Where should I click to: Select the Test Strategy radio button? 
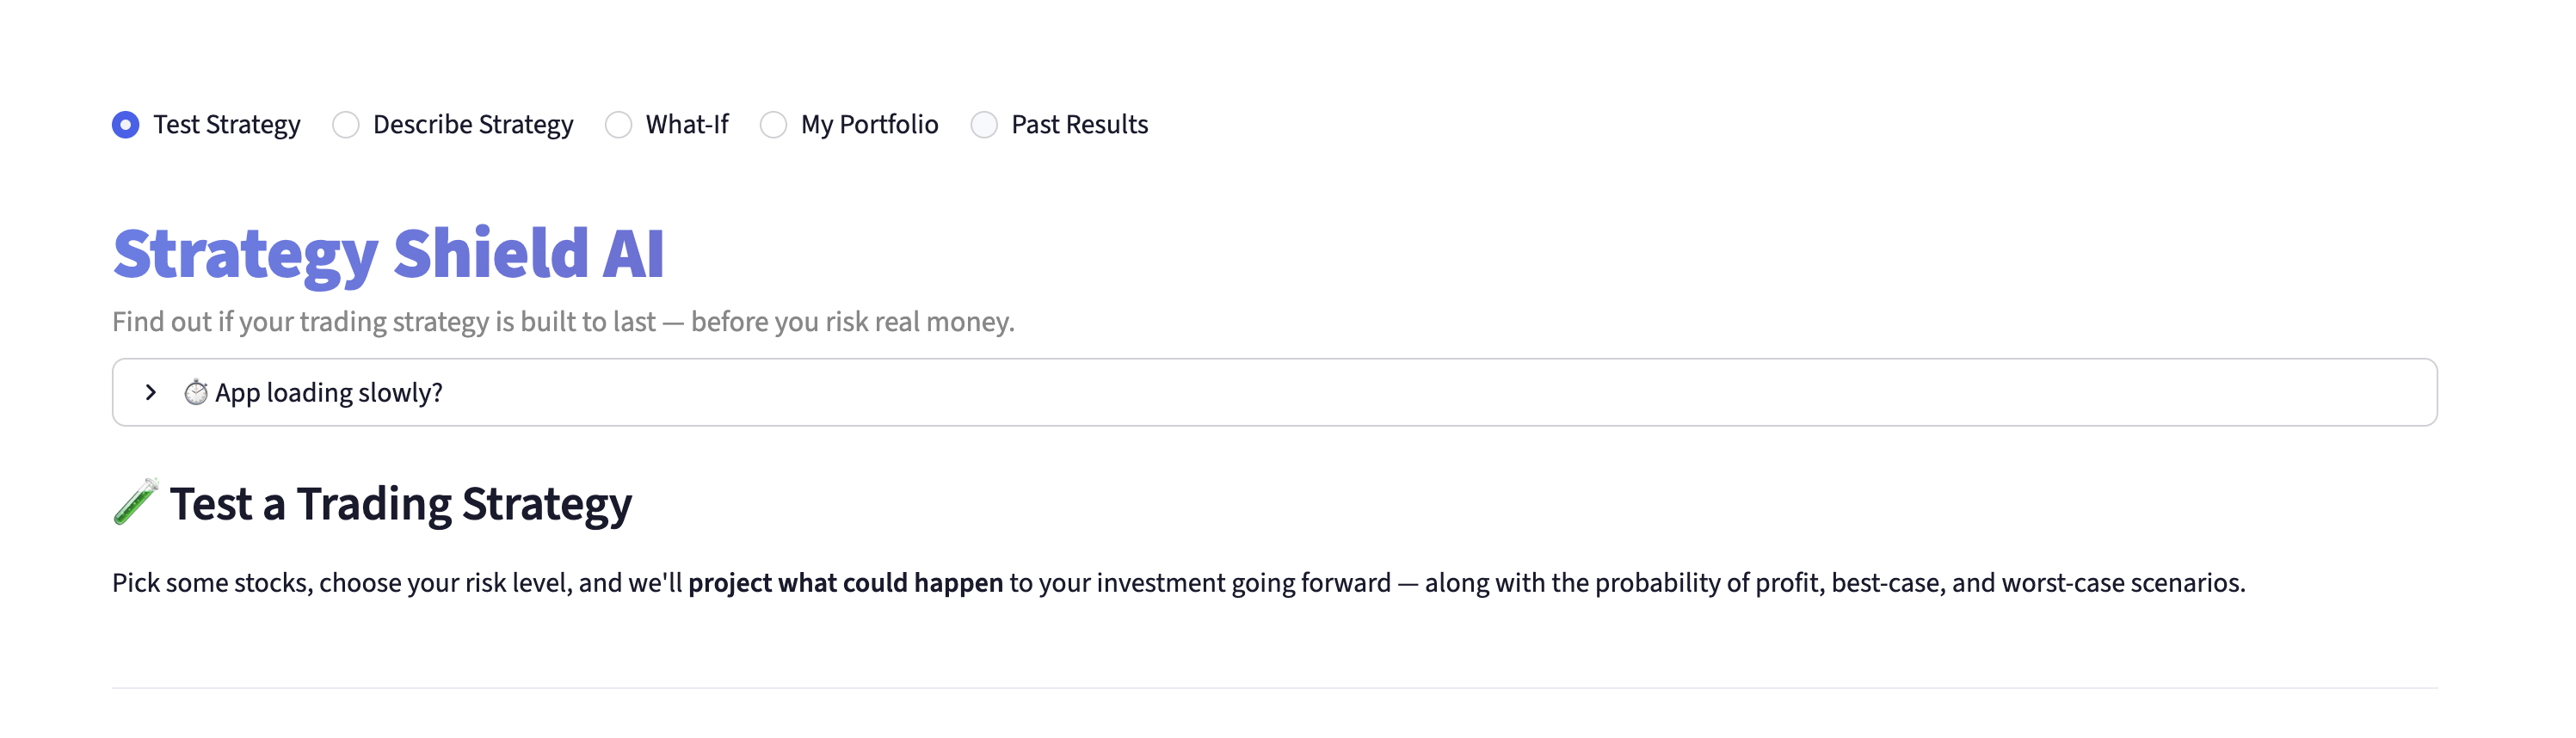[126, 125]
